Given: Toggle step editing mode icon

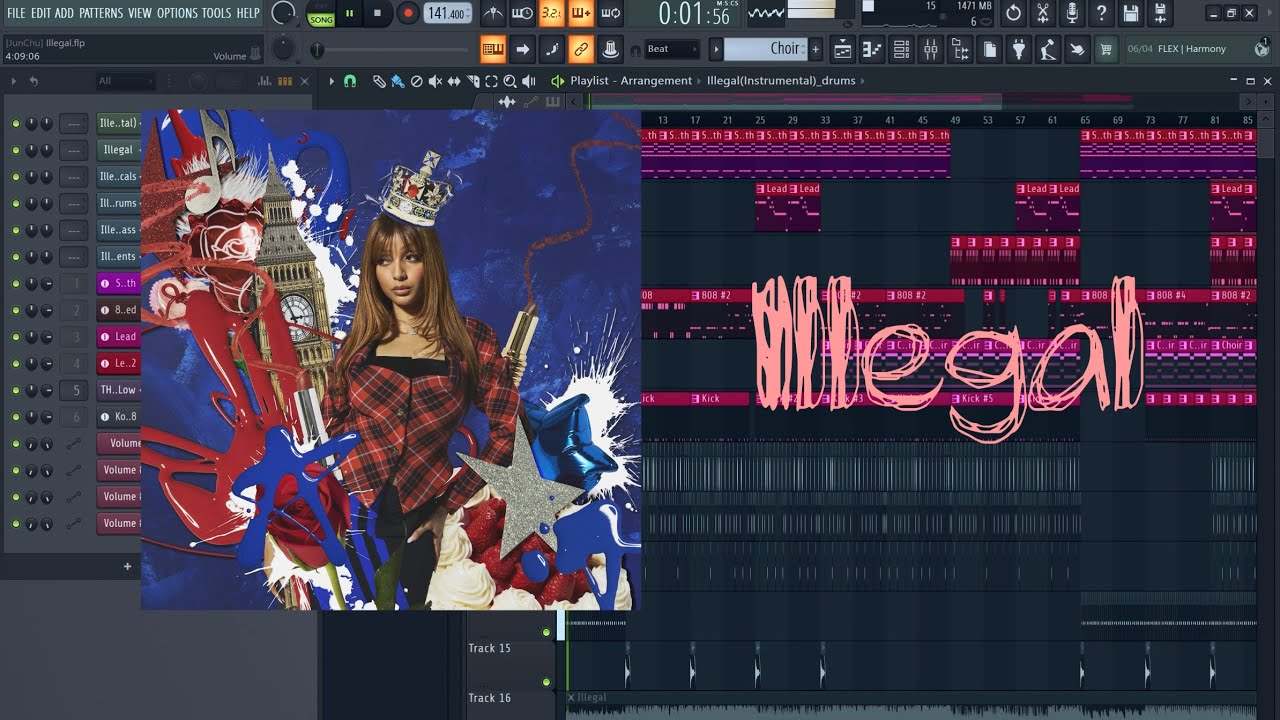Looking at the screenshot, I should point(551,48).
